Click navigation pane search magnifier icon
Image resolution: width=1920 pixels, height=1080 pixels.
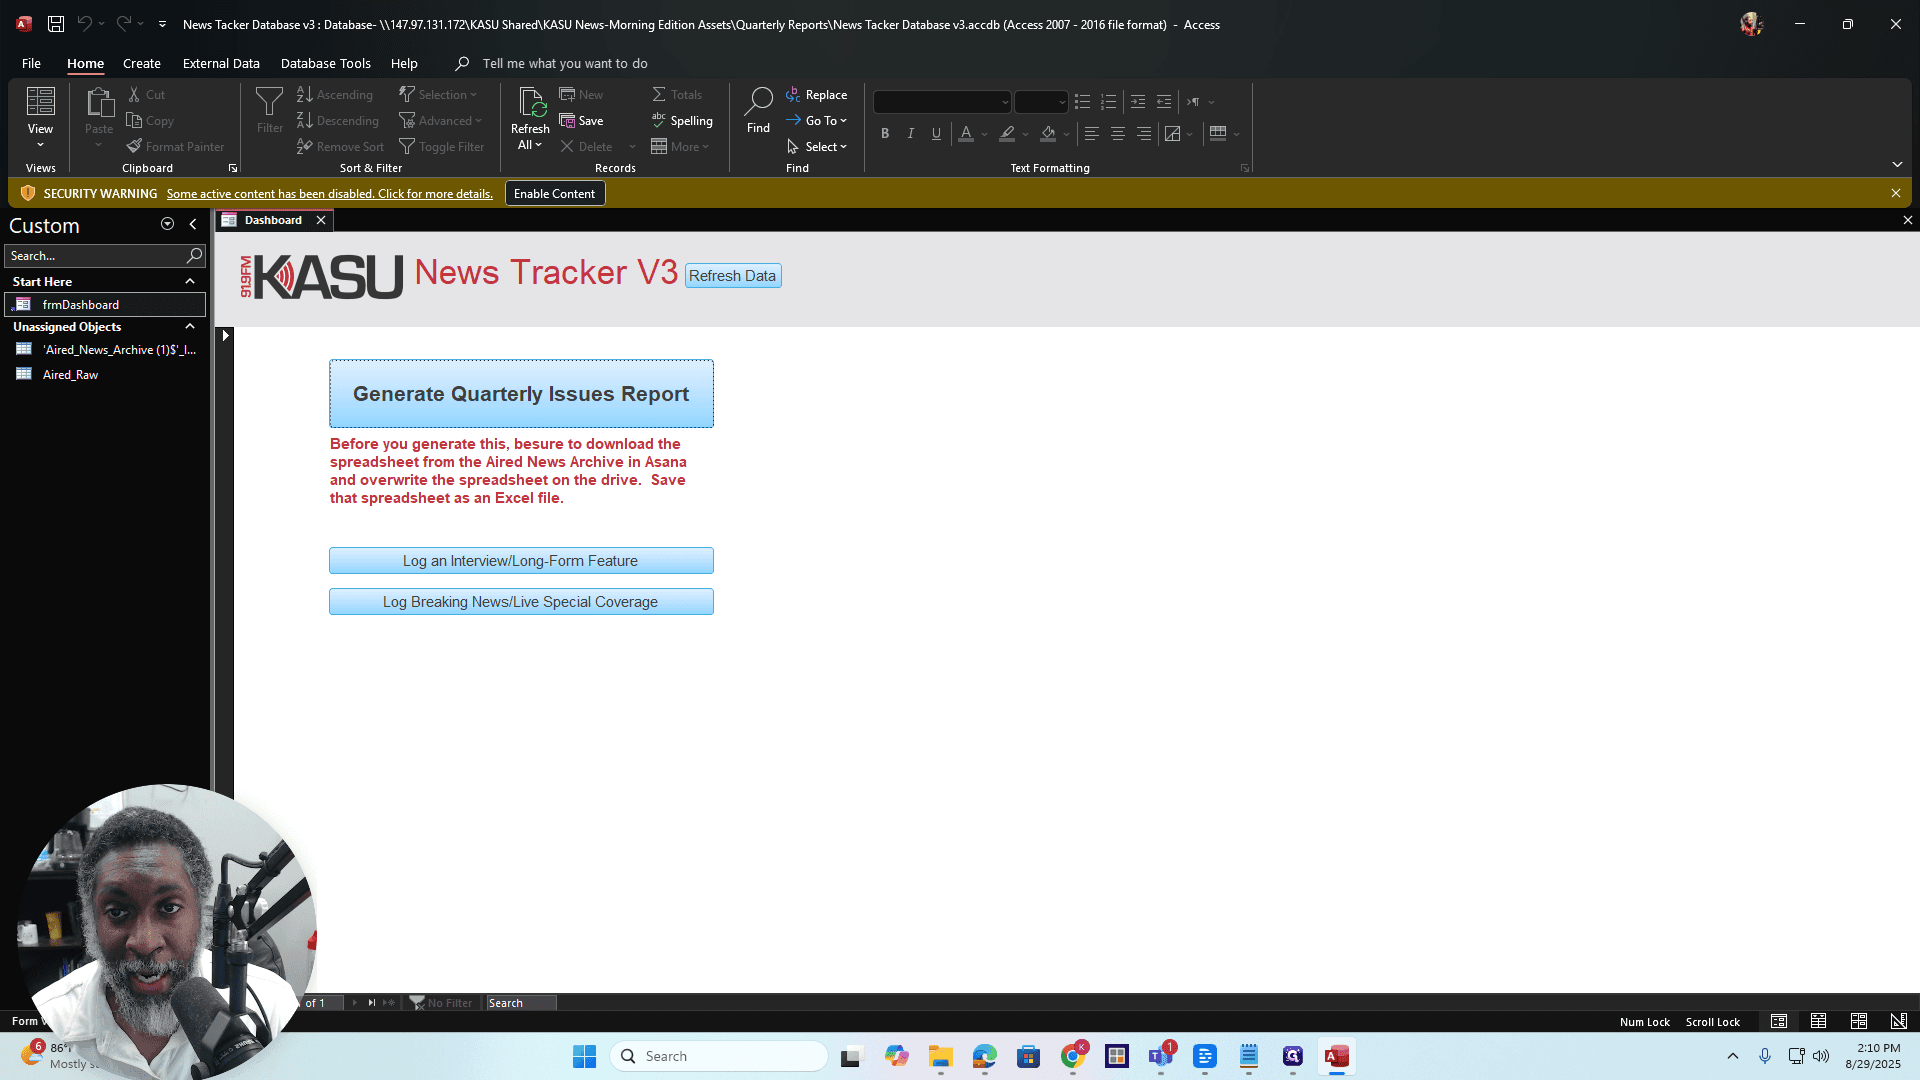(x=195, y=256)
